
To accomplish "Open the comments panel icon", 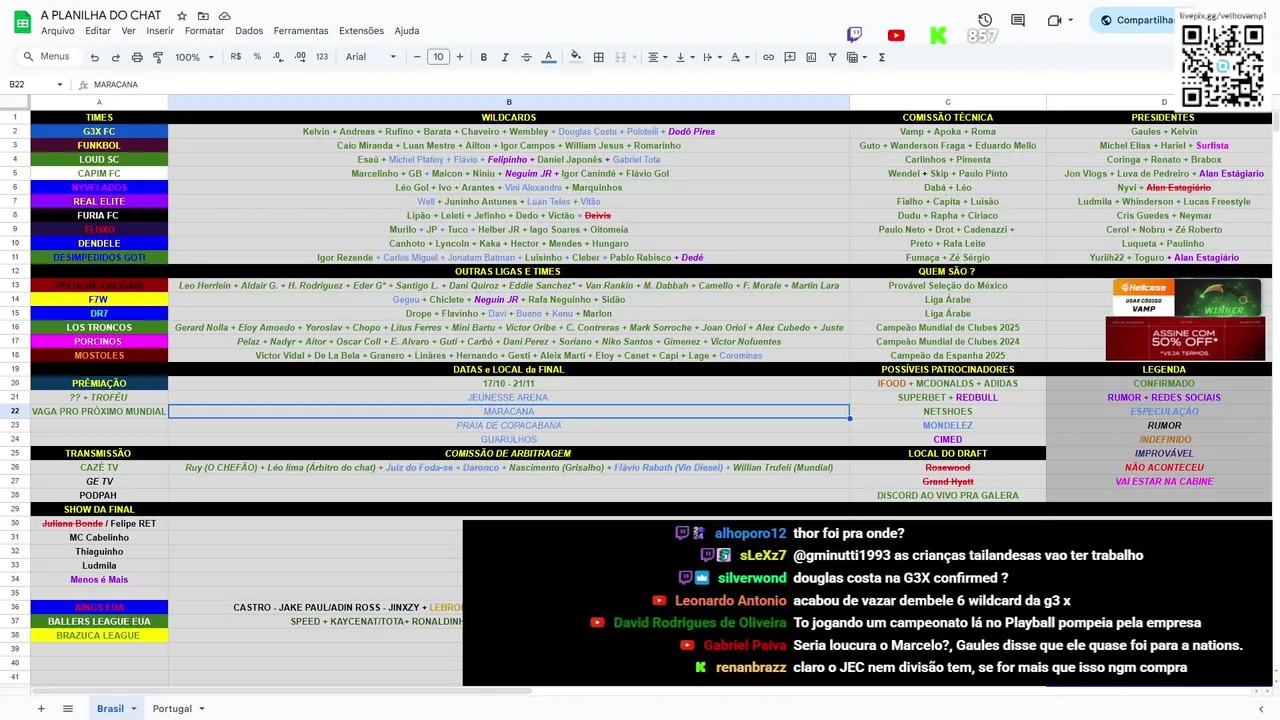I will tap(1018, 20).
